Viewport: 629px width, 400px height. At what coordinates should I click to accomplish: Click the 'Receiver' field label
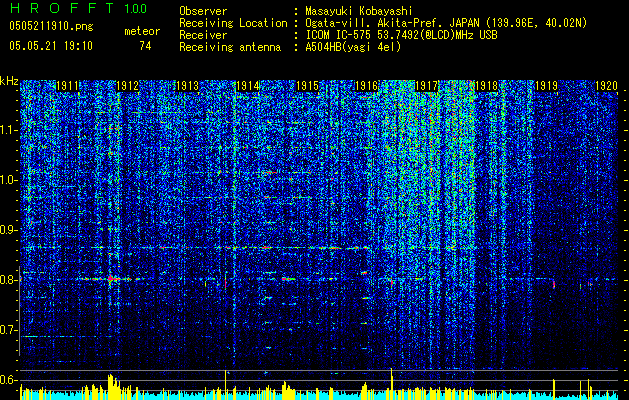(x=203, y=35)
